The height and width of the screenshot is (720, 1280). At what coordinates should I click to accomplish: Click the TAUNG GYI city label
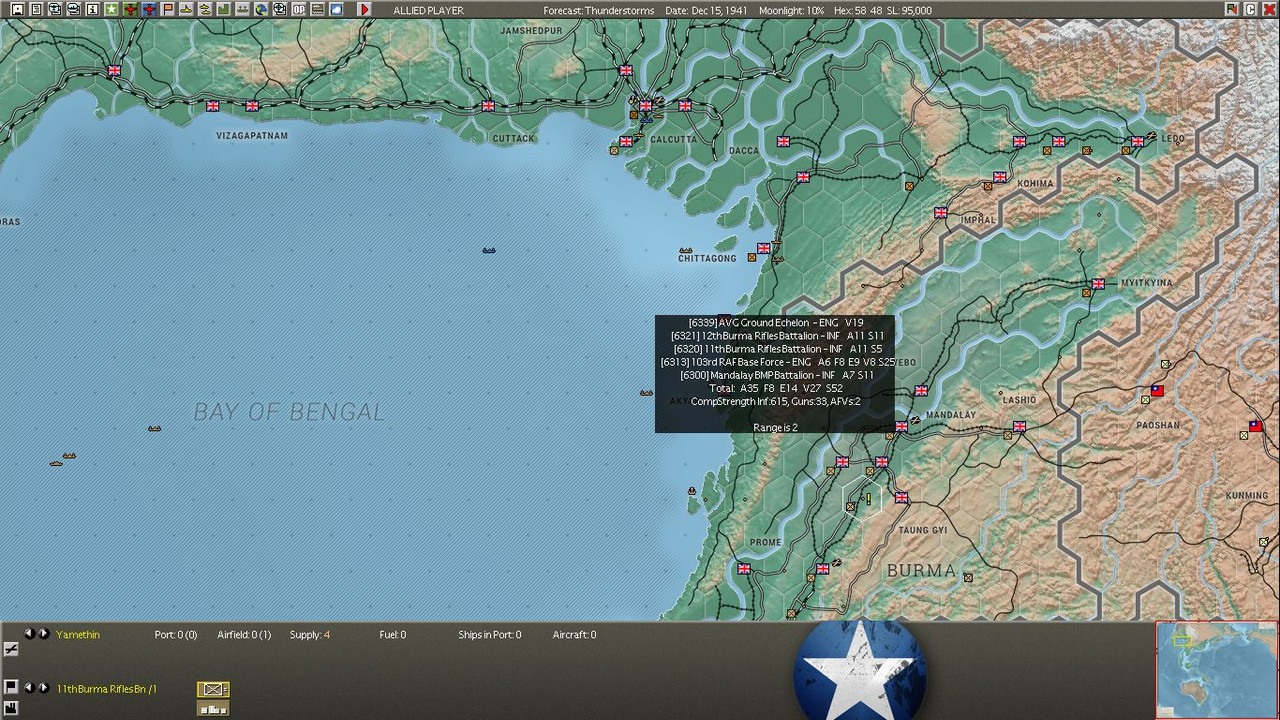click(x=923, y=530)
